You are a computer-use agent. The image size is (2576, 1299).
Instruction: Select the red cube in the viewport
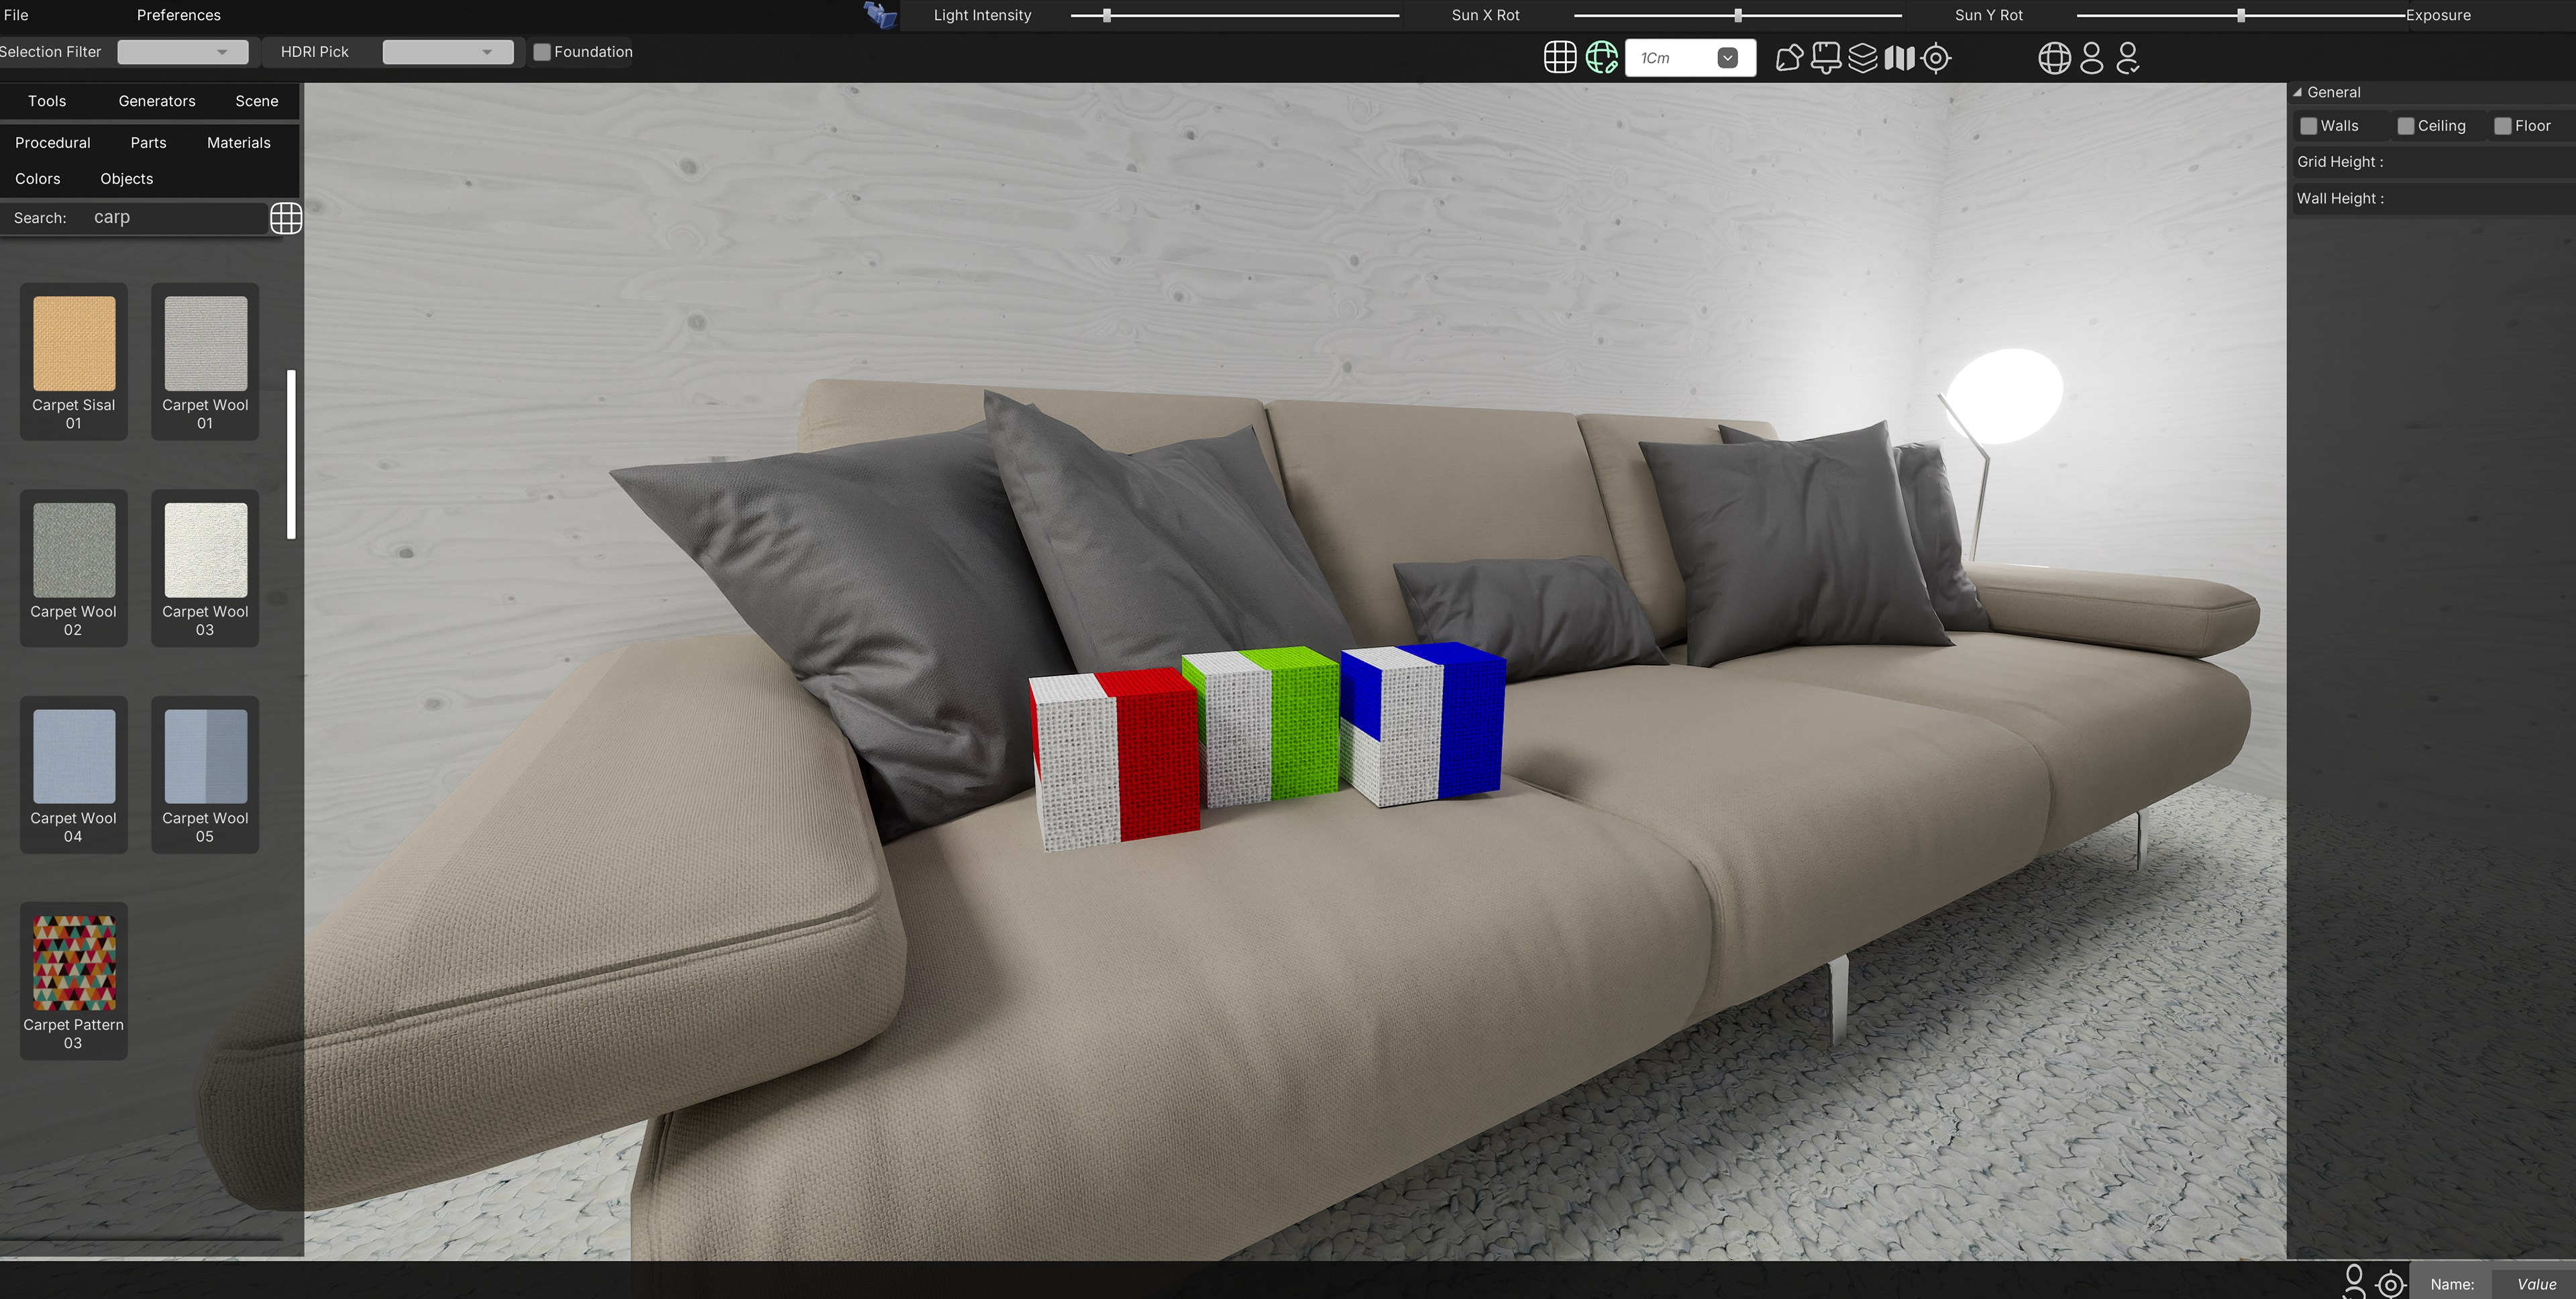[1115, 760]
